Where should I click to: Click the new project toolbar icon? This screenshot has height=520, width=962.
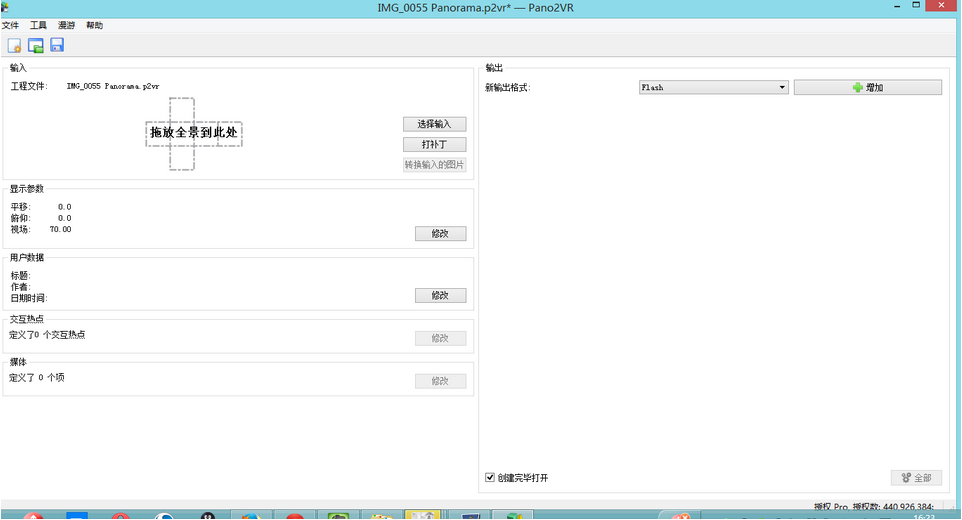click(14, 45)
